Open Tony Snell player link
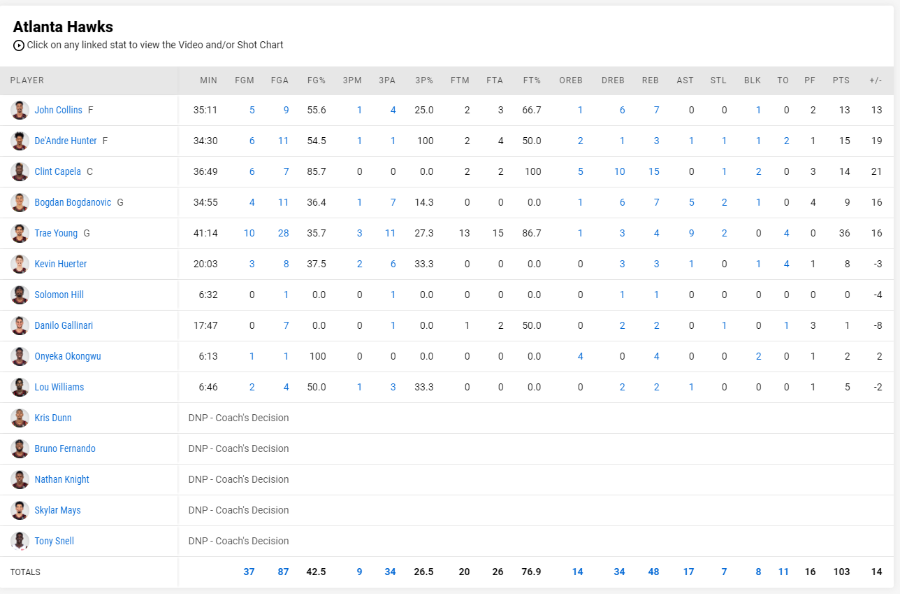900x594 pixels. tap(54, 541)
